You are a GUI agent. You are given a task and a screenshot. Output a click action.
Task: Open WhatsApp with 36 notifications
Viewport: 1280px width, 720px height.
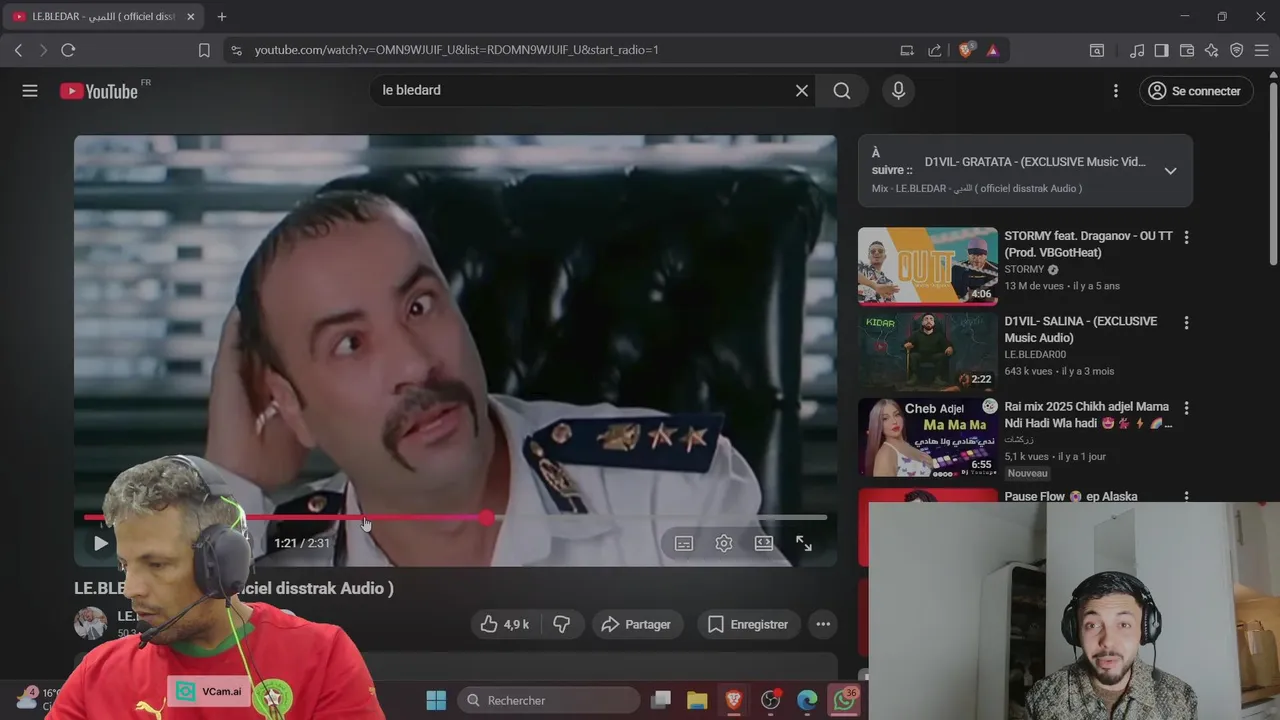844,700
